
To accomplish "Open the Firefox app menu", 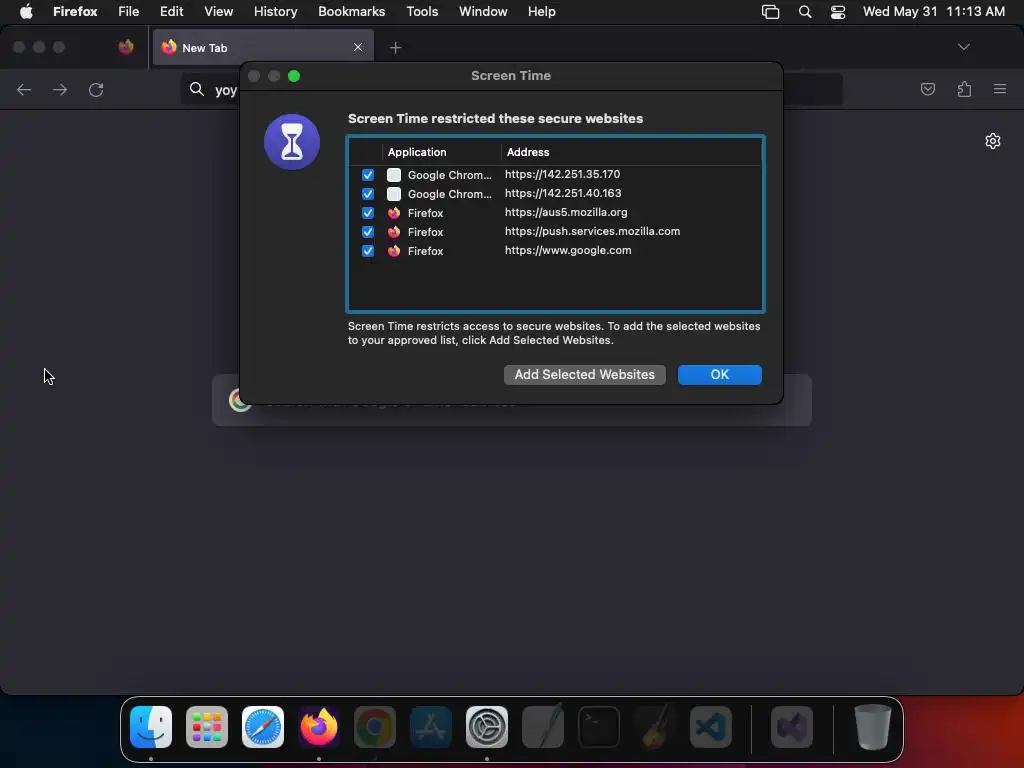I will tap(75, 12).
